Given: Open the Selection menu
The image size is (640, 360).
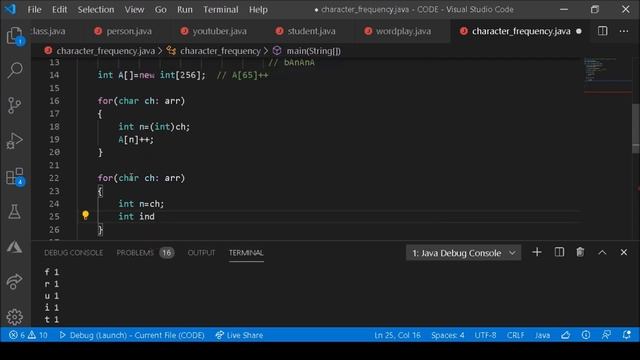Looking at the screenshot, I should 96,9.
